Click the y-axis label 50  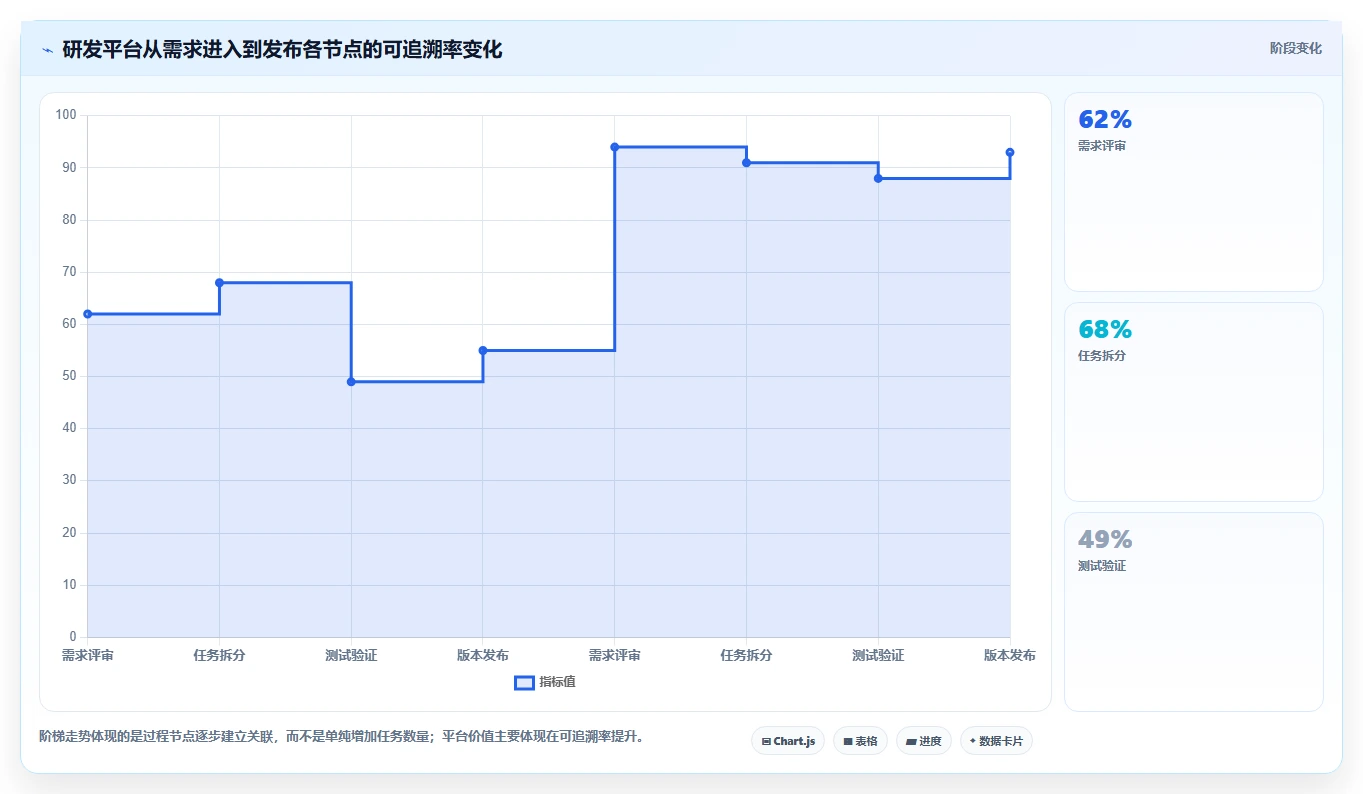[x=70, y=376]
